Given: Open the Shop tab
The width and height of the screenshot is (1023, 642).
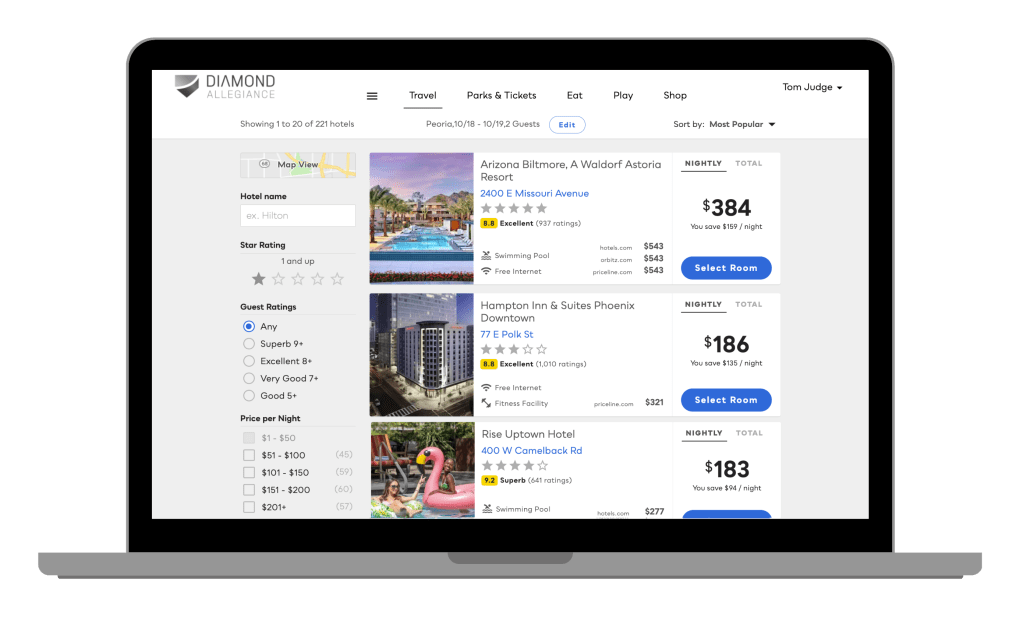Looking at the screenshot, I should 675,95.
